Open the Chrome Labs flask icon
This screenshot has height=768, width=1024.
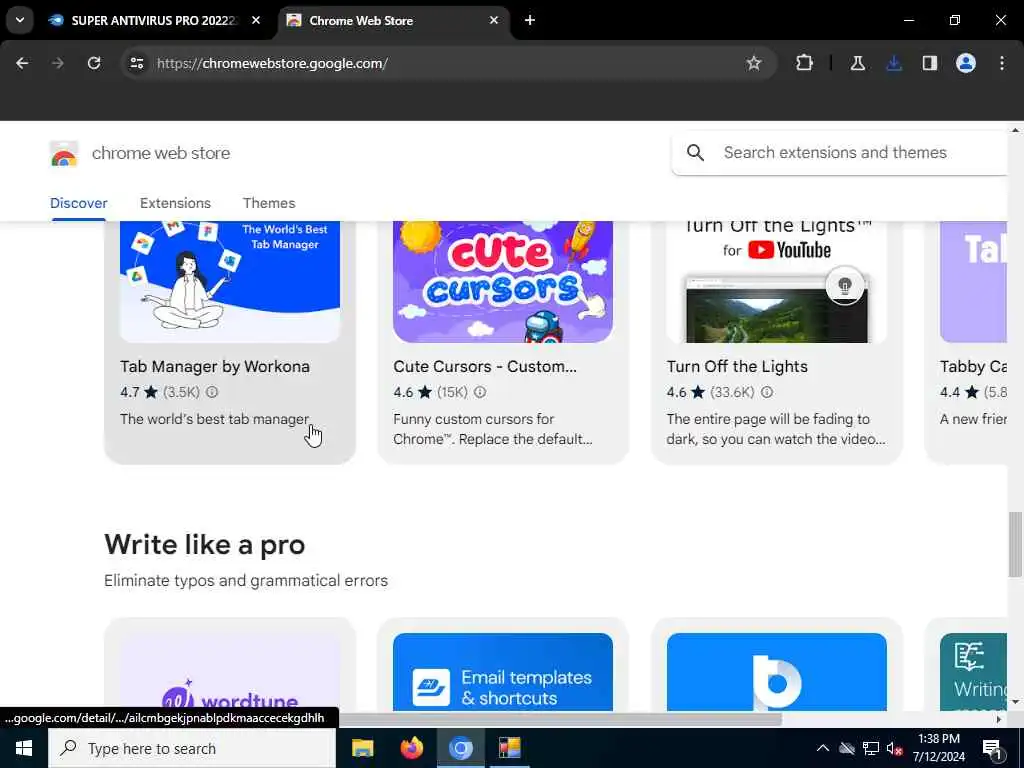857,63
